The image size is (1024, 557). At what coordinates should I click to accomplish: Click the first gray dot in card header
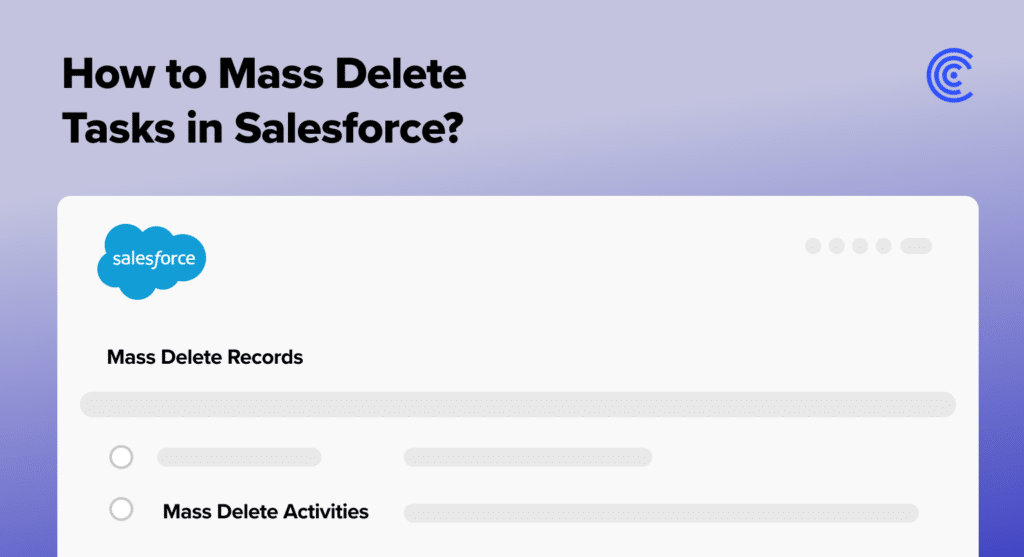tap(813, 246)
